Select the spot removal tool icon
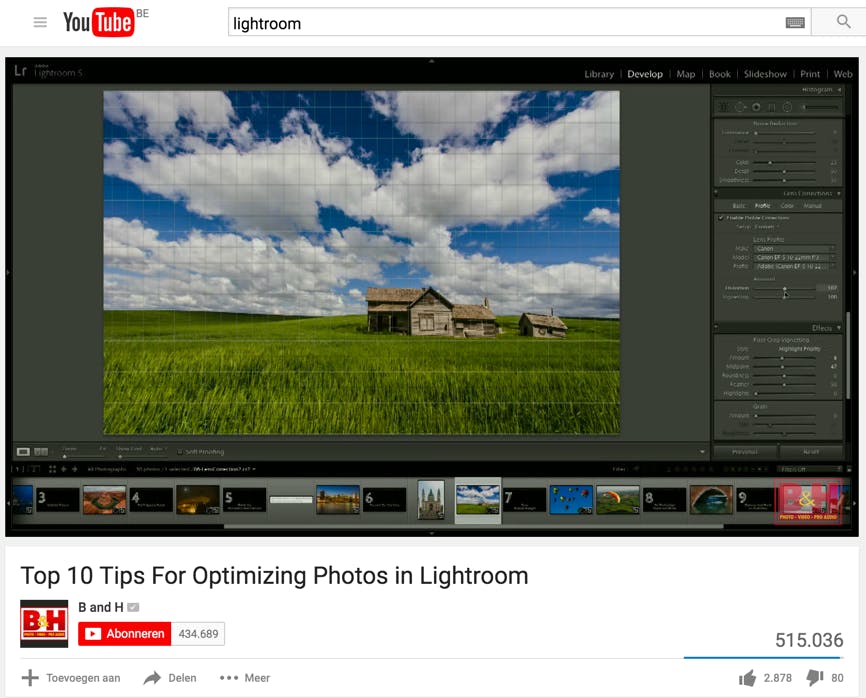Image resolution: width=866 pixels, height=698 pixels. pos(740,107)
